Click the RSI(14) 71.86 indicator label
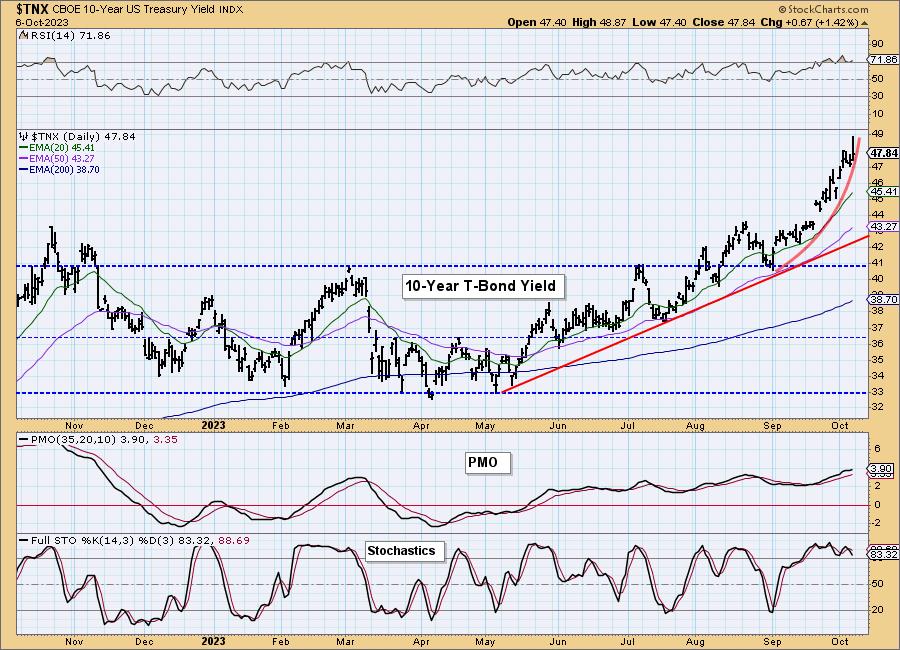 click(x=69, y=35)
